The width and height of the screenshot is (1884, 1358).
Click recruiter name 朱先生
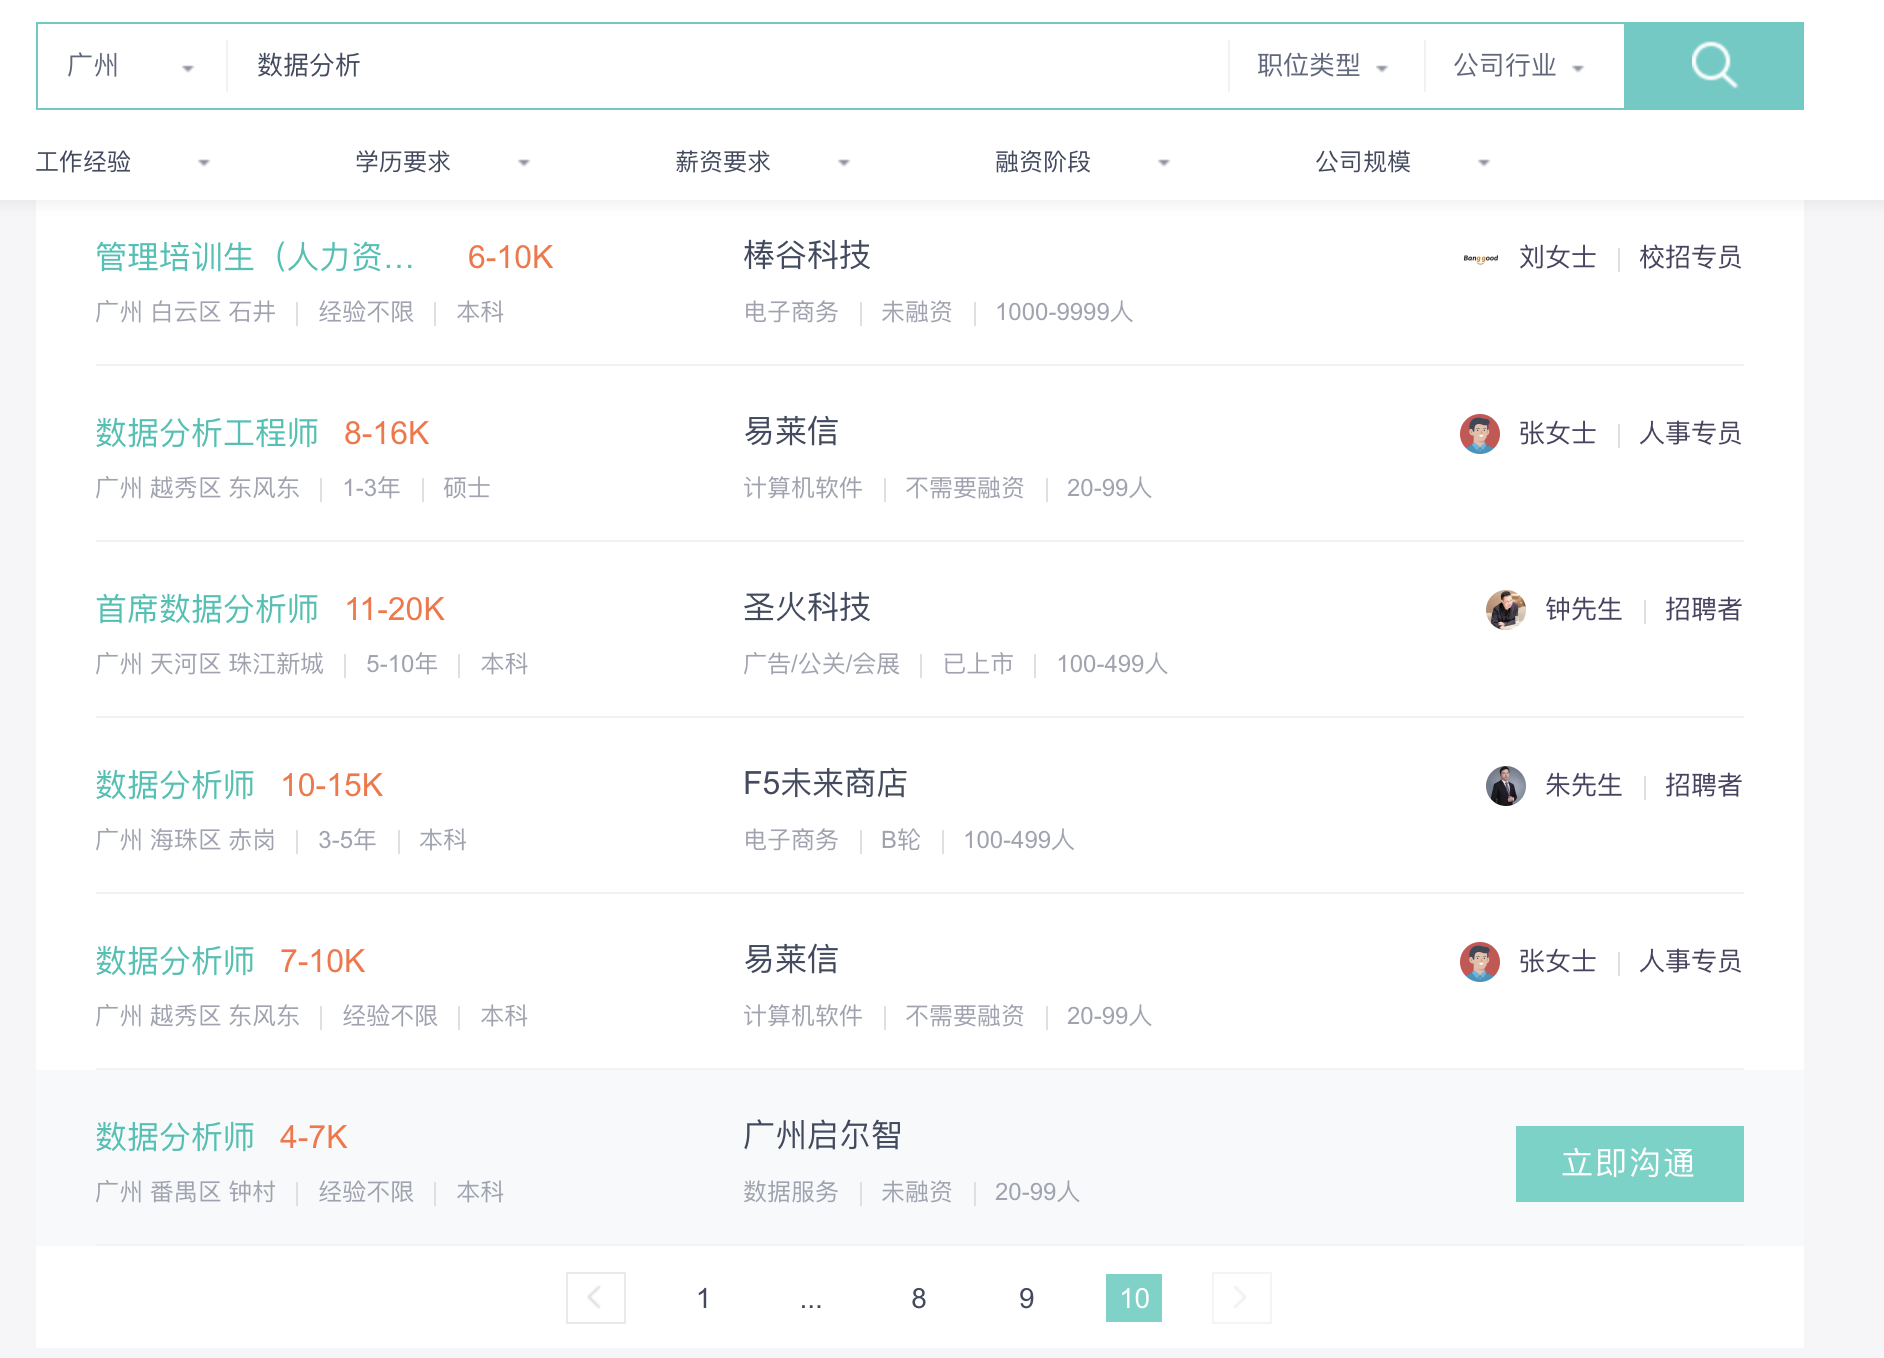point(1584,786)
